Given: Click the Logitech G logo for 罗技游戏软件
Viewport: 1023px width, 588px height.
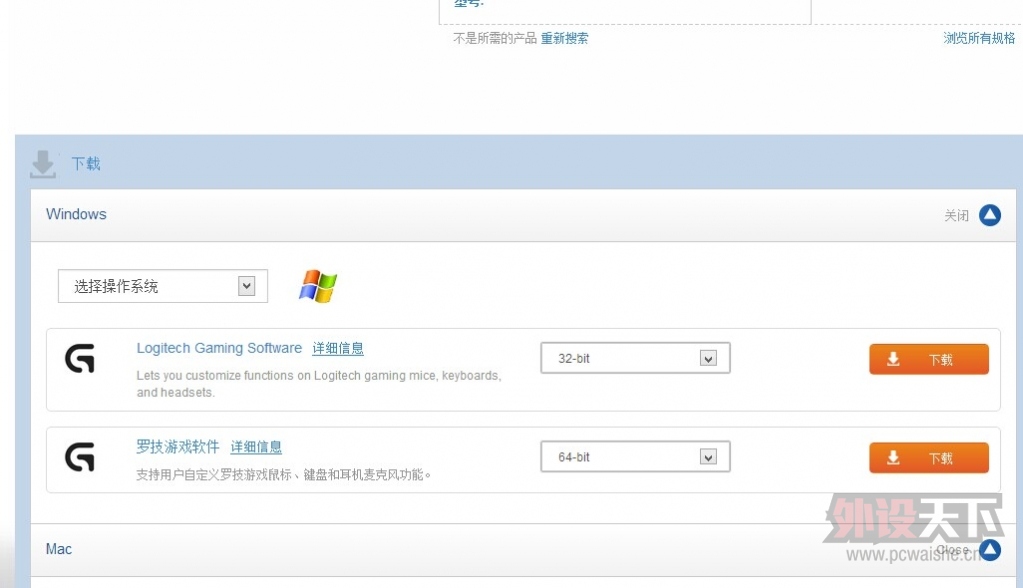Looking at the screenshot, I should tap(80, 457).
